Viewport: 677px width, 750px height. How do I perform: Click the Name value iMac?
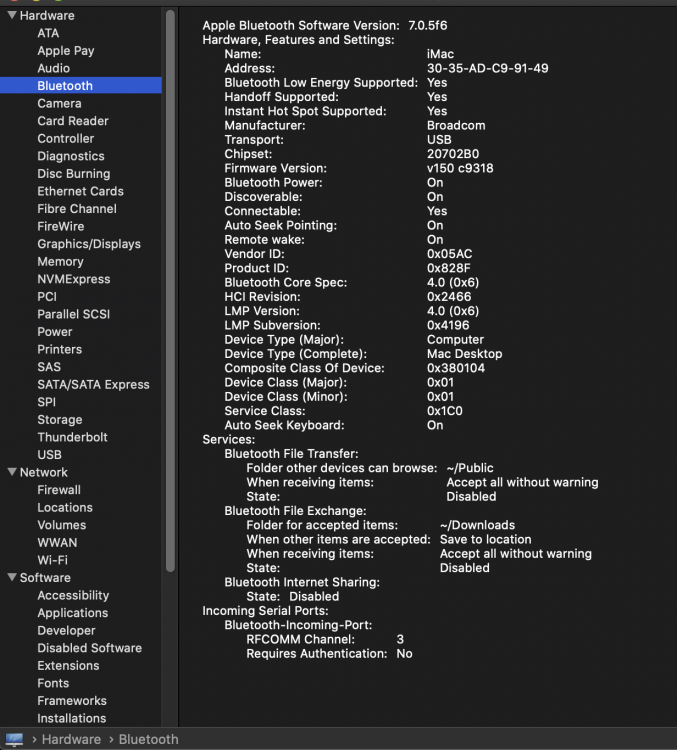coord(440,54)
